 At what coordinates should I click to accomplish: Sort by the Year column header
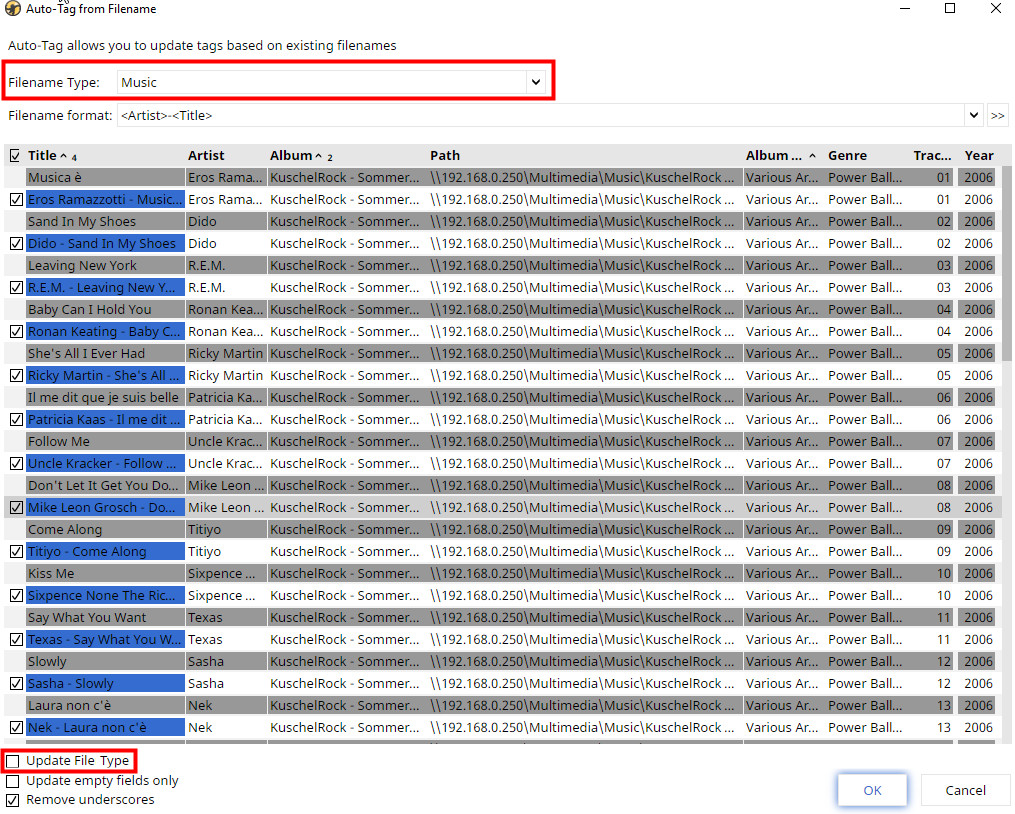(978, 155)
